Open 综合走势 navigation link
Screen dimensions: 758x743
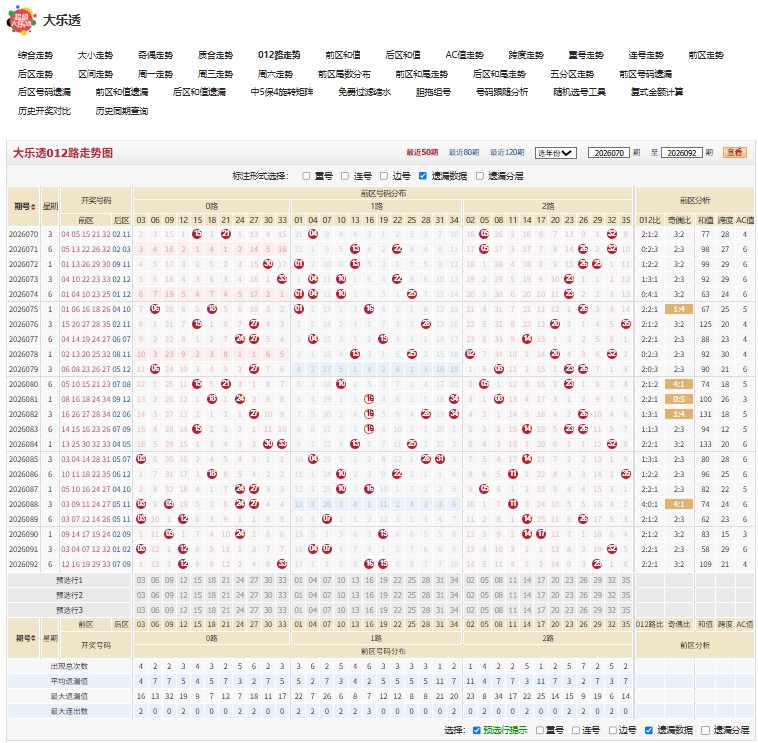point(35,55)
